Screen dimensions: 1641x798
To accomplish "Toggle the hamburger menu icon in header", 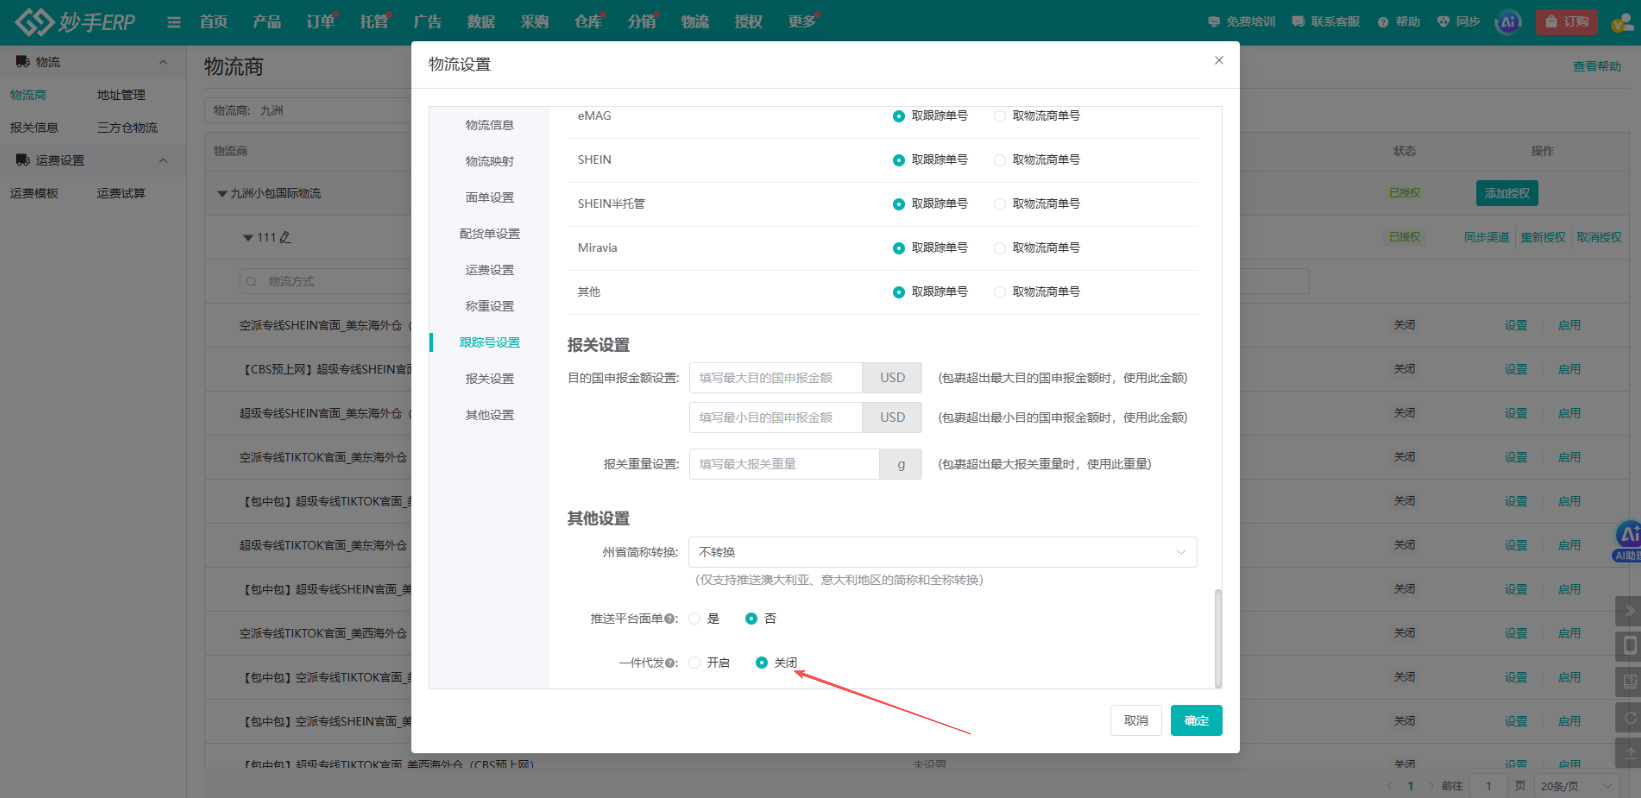I will tap(174, 22).
